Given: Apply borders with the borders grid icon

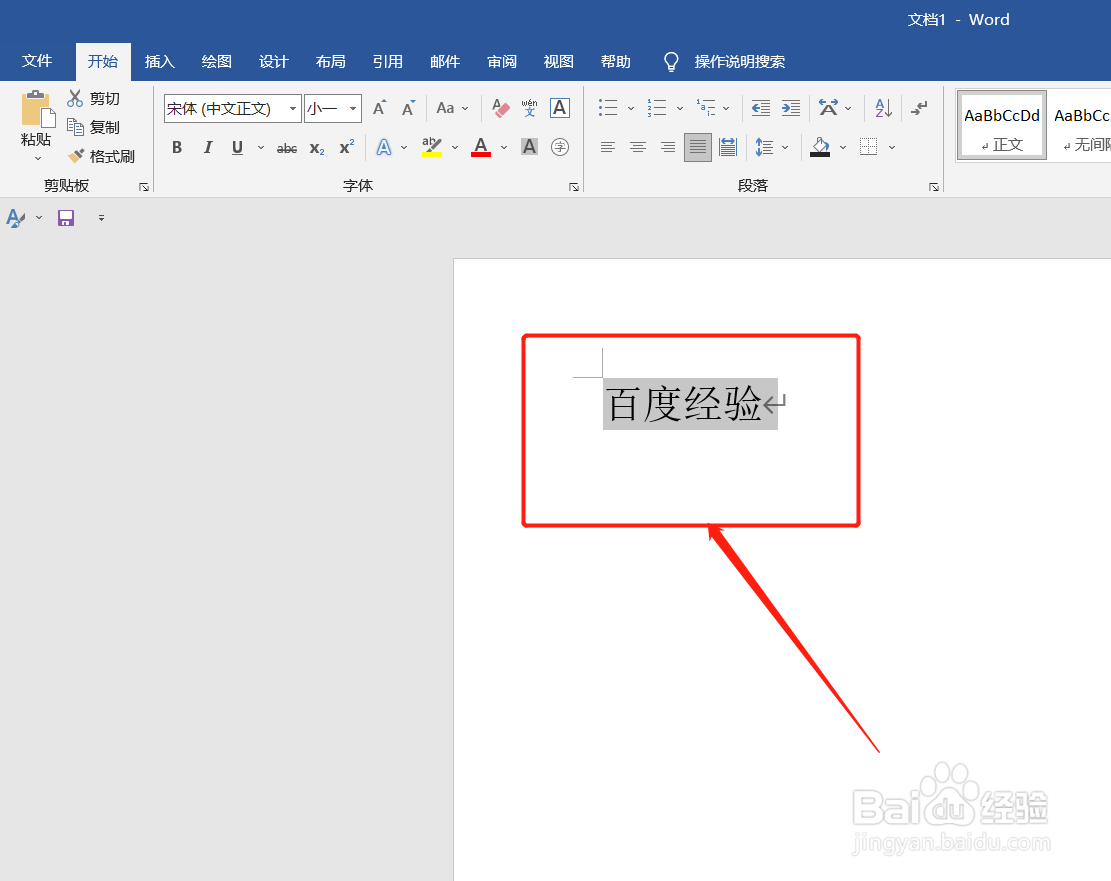Looking at the screenshot, I should (x=868, y=147).
